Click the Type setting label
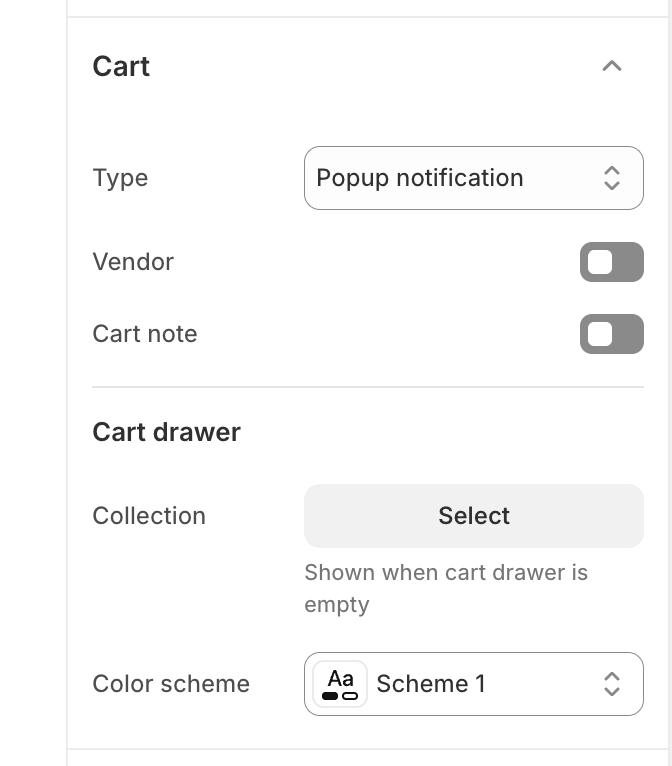The height and width of the screenshot is (766, 672). [120, 178]
